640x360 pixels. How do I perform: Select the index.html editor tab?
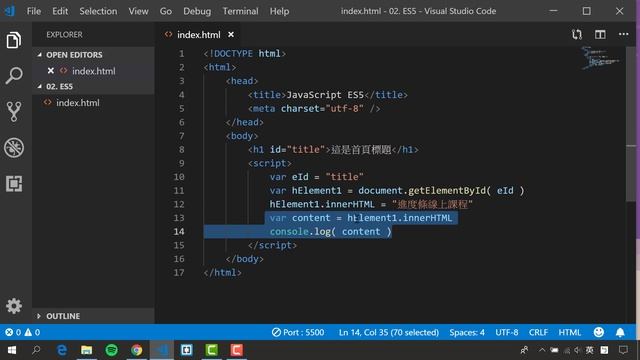pyautogui.click(x=198, y=35)
